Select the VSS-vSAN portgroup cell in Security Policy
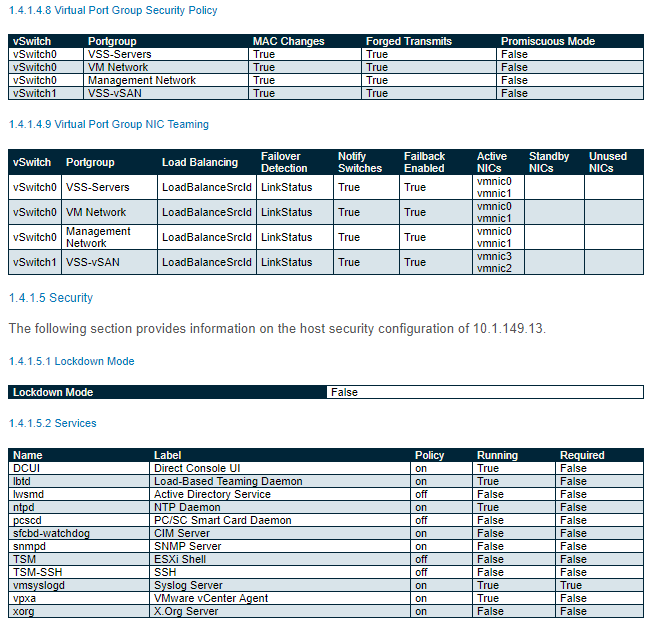The width and height of the screenshot is (653, 626). (165, 93)
